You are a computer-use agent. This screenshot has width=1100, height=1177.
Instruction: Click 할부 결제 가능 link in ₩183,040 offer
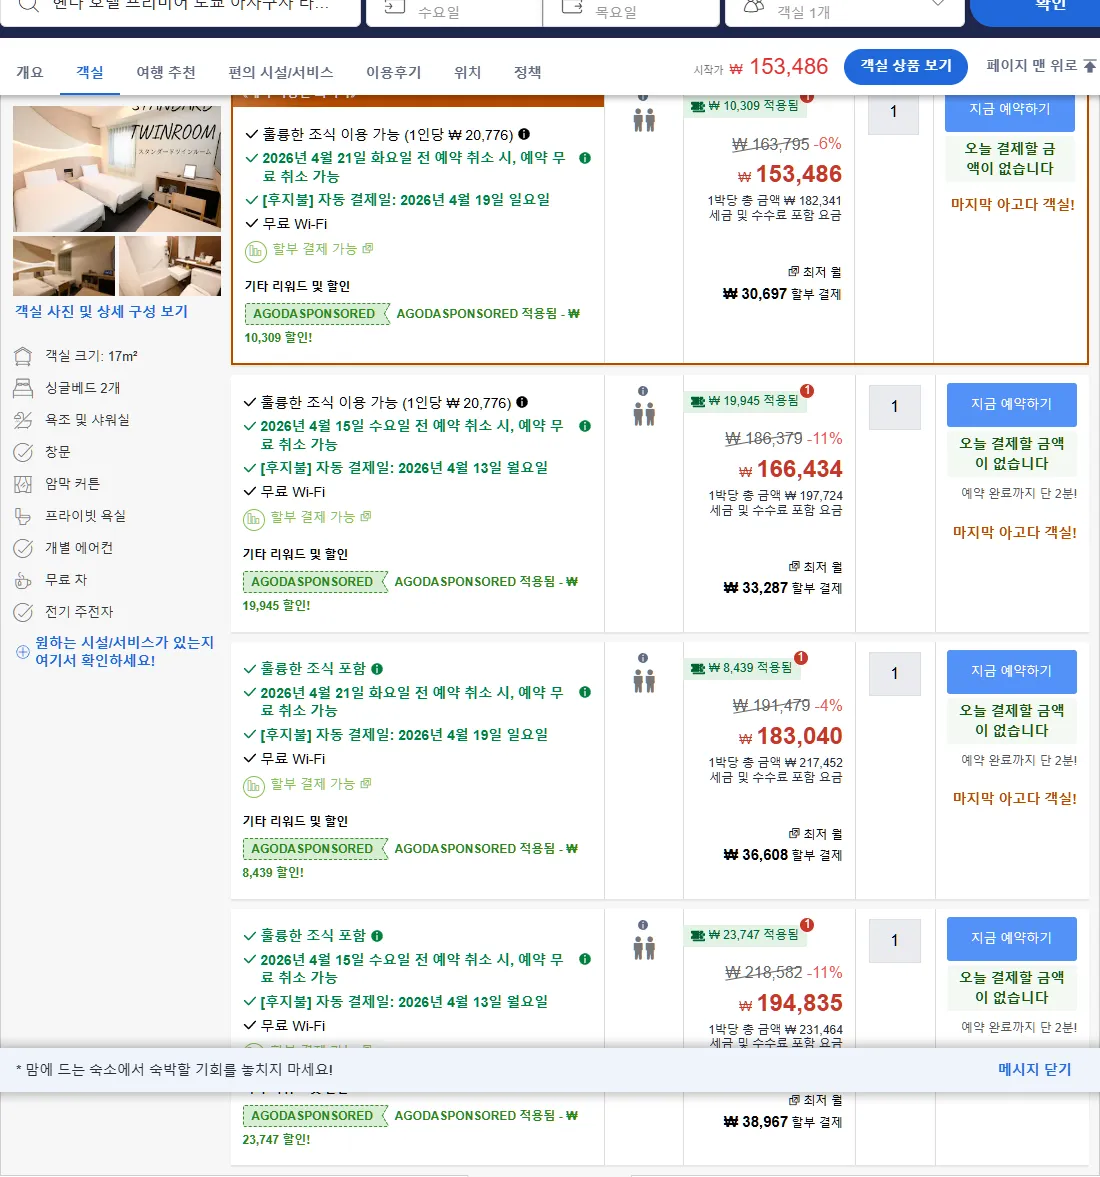click(x=321, y=784)
